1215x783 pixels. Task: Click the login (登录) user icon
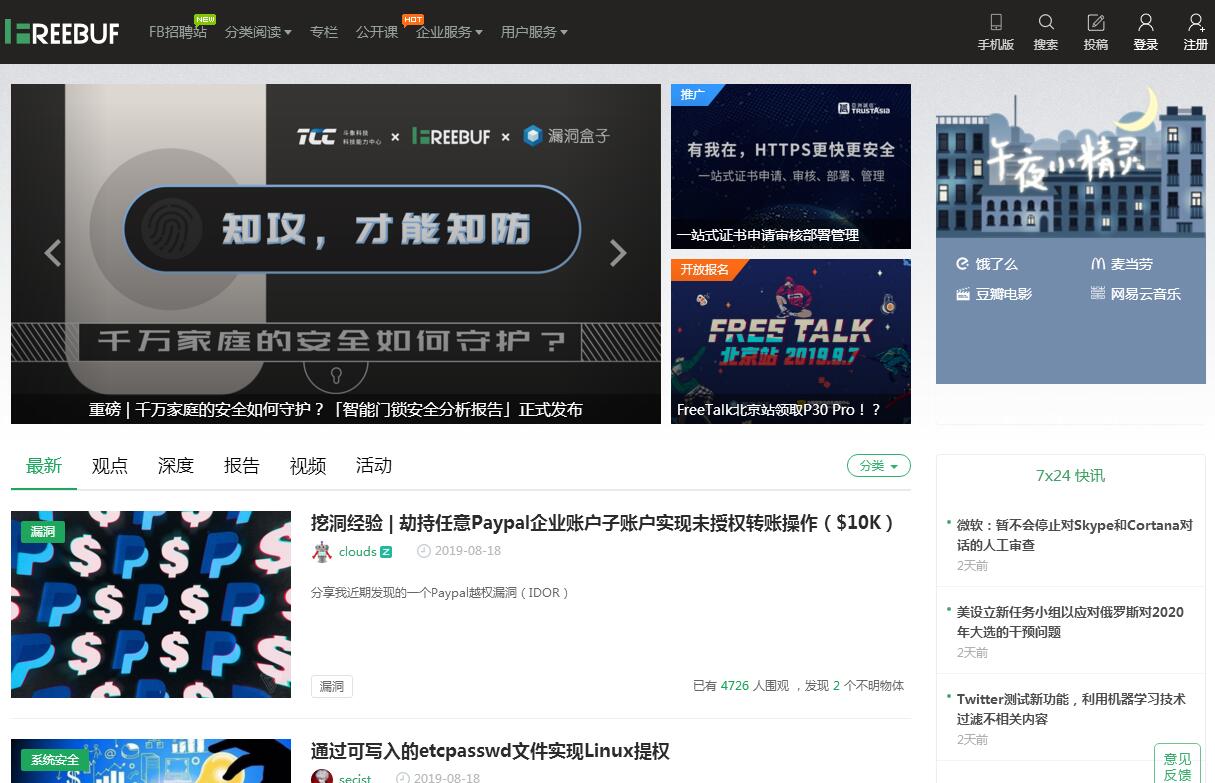[1146, 23]
